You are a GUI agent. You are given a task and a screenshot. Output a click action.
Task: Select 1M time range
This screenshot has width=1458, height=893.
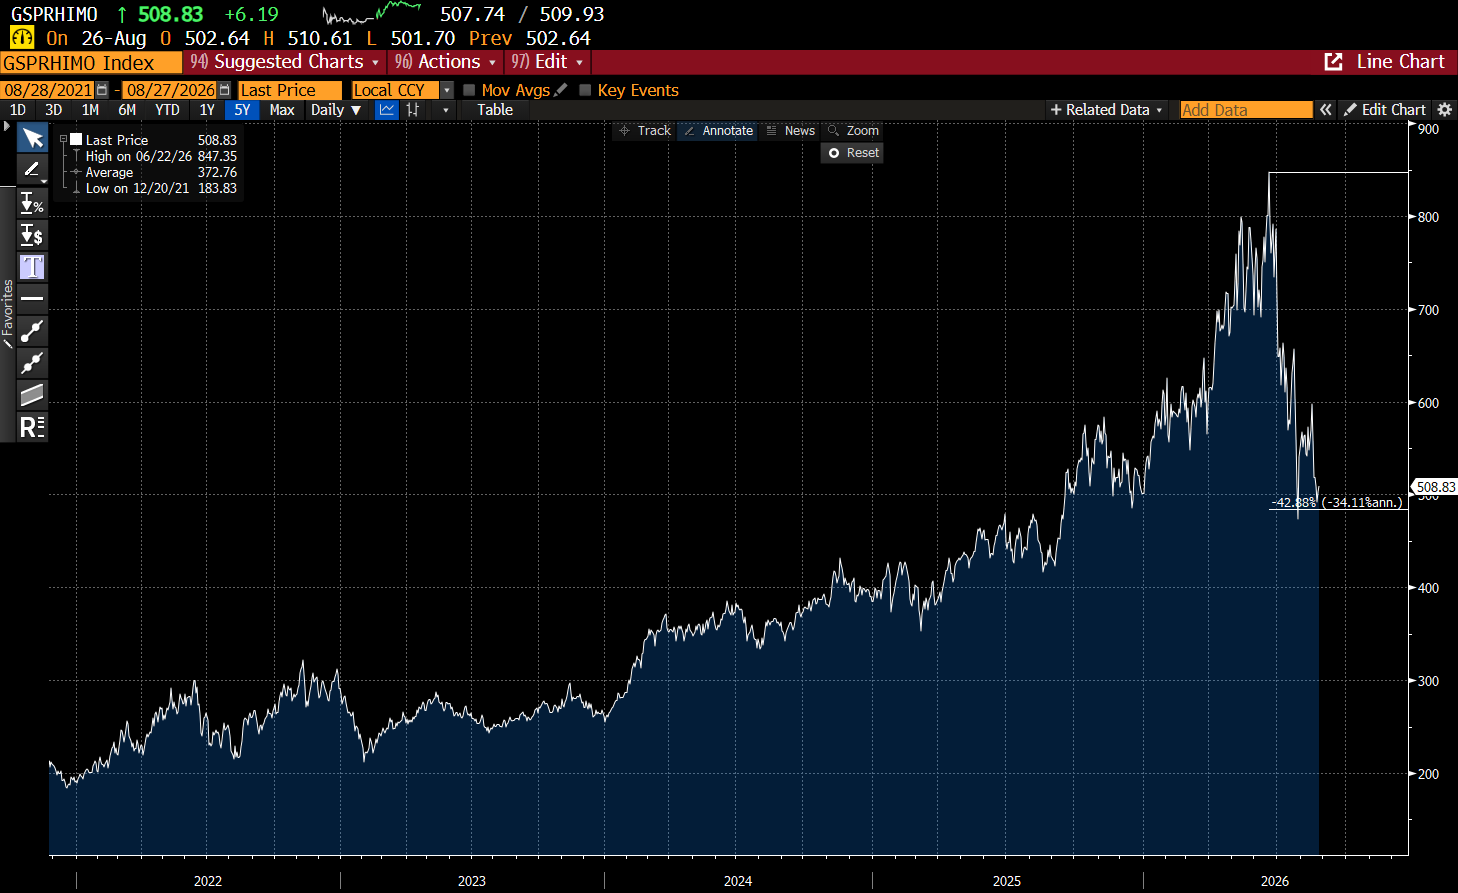90,110
